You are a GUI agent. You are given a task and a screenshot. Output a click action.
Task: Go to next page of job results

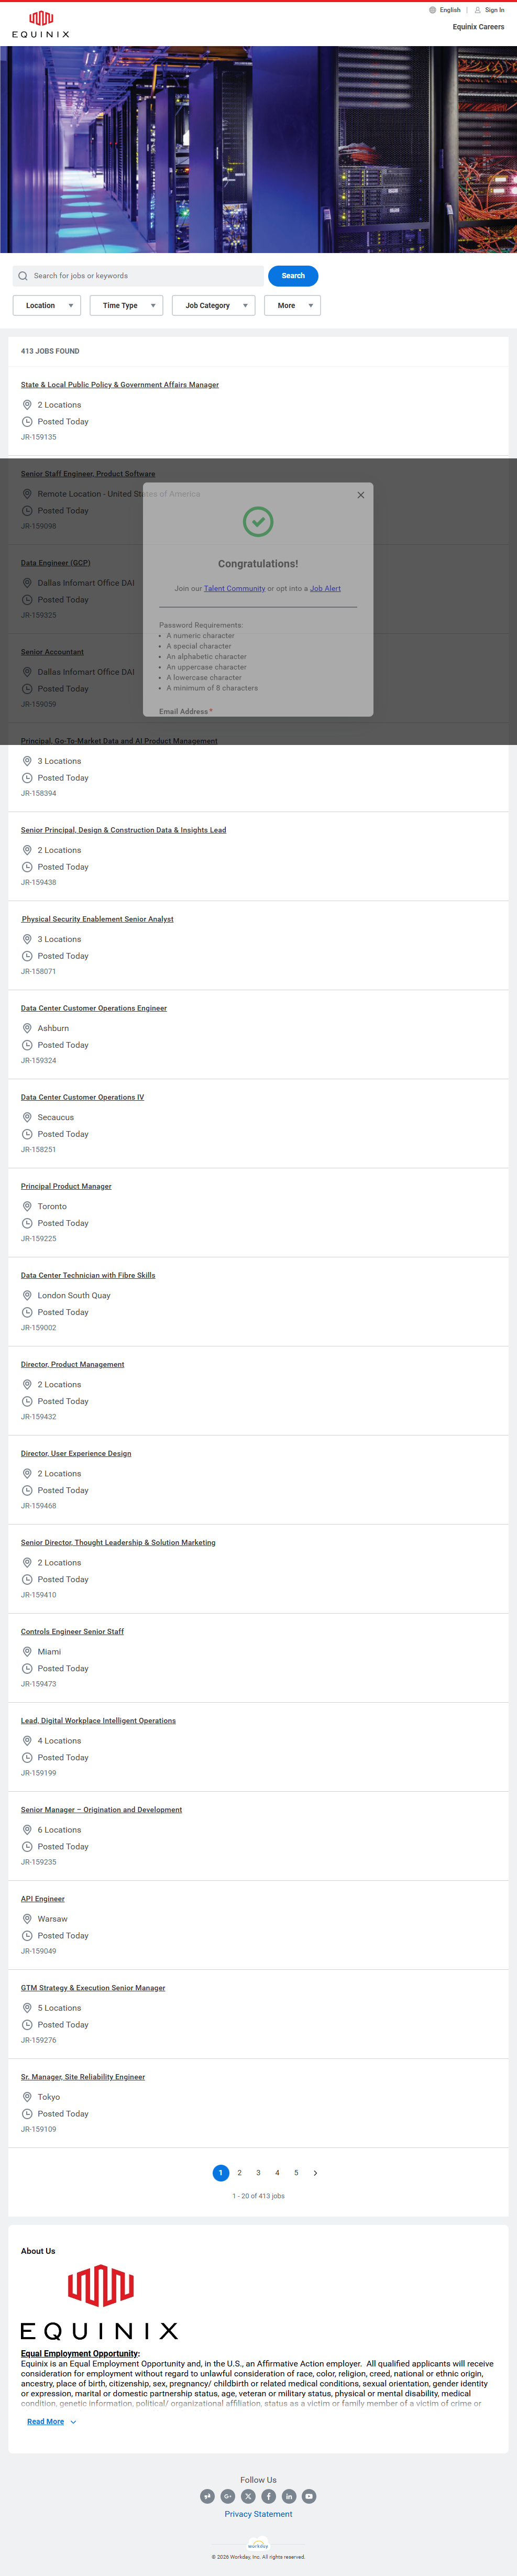(315, 2173)
